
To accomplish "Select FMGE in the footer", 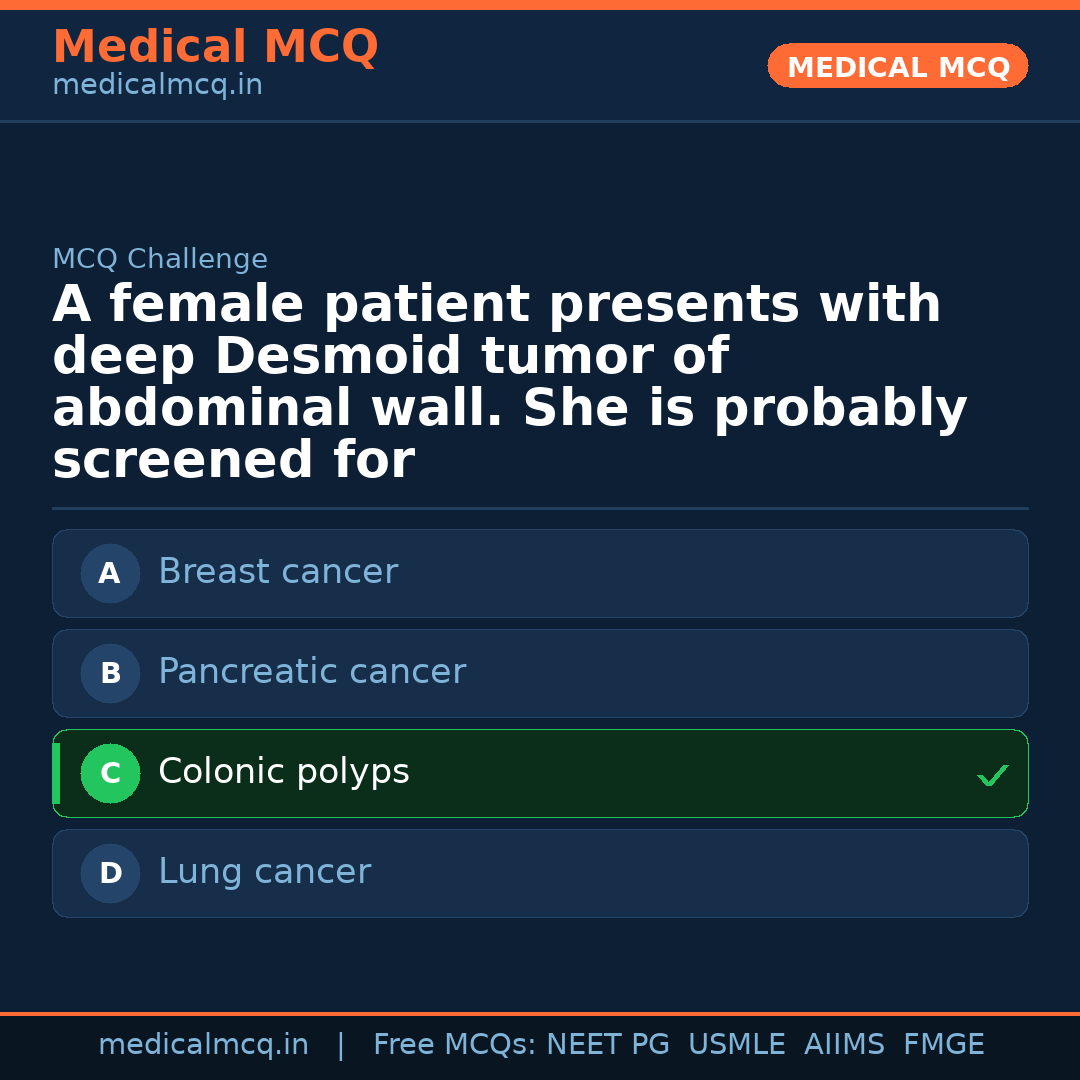I will point(944,1045).
